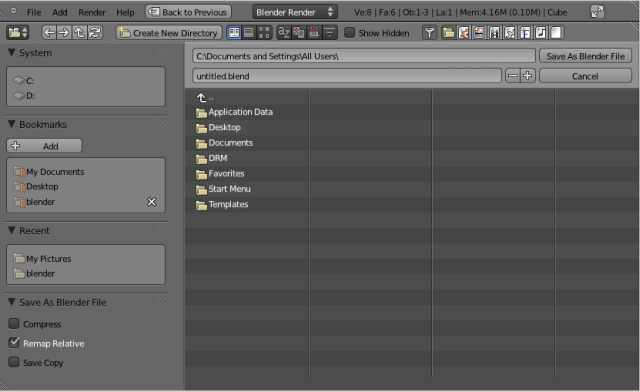This screenshot has height=392, width=640.
Task: Open the File menu
Action: point(34,12)
